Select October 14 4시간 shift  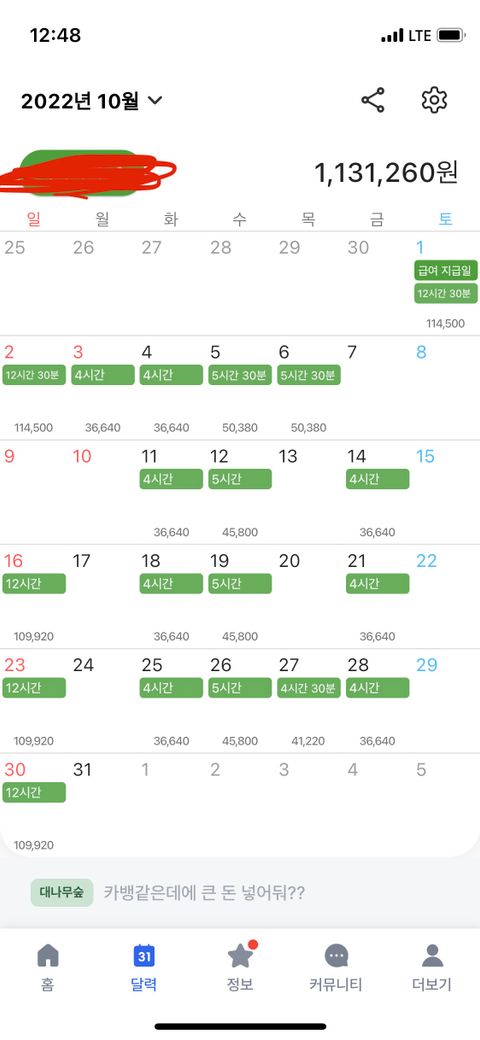[x=377, y=479]
